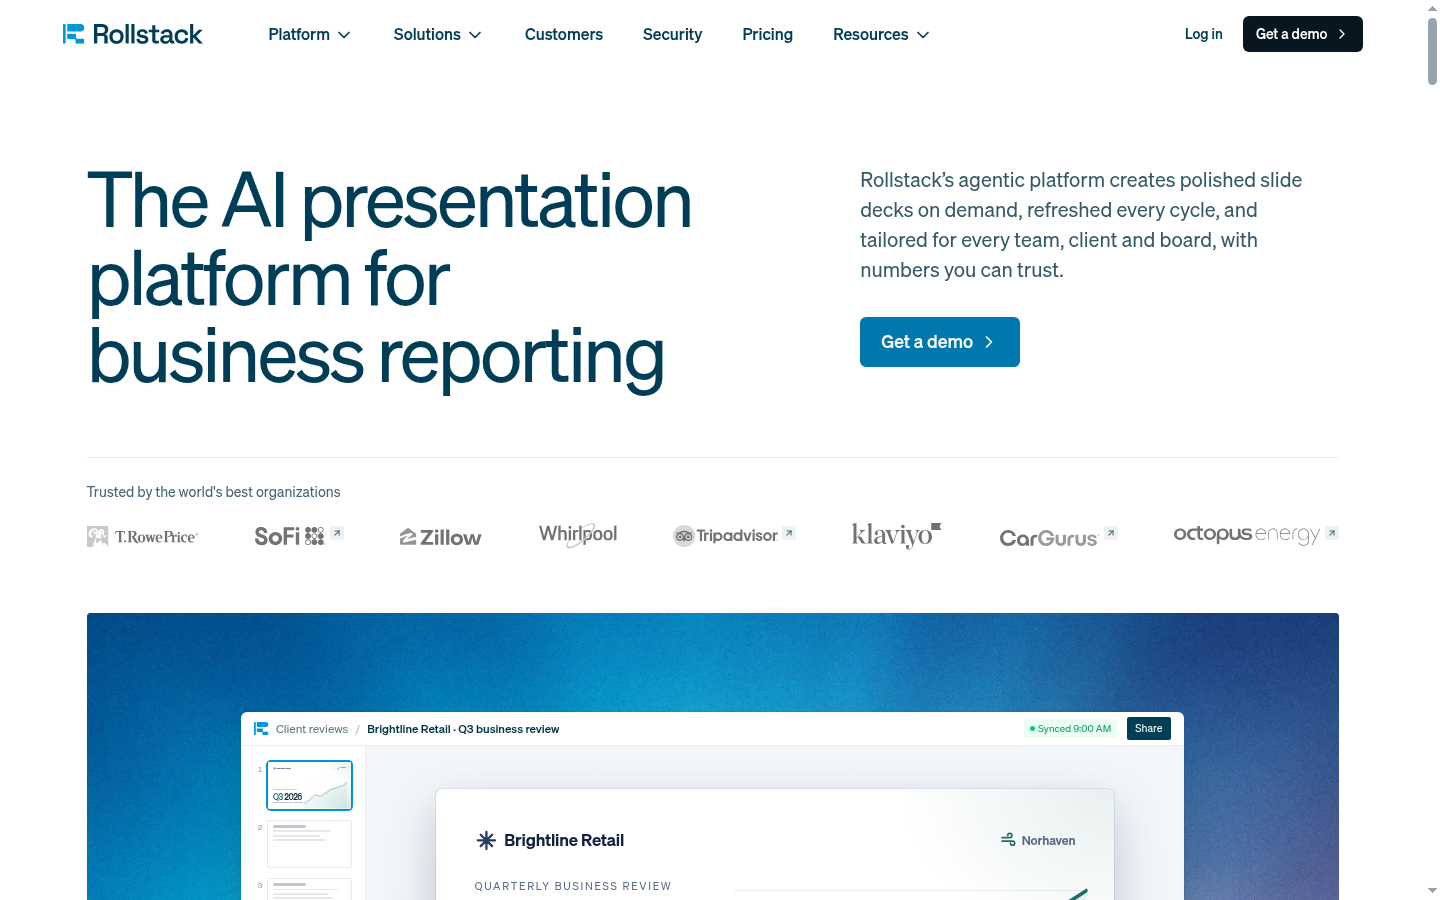Open the Tripadvisor external link arrow
This screenshot has width=1440, height=900.
789,533
